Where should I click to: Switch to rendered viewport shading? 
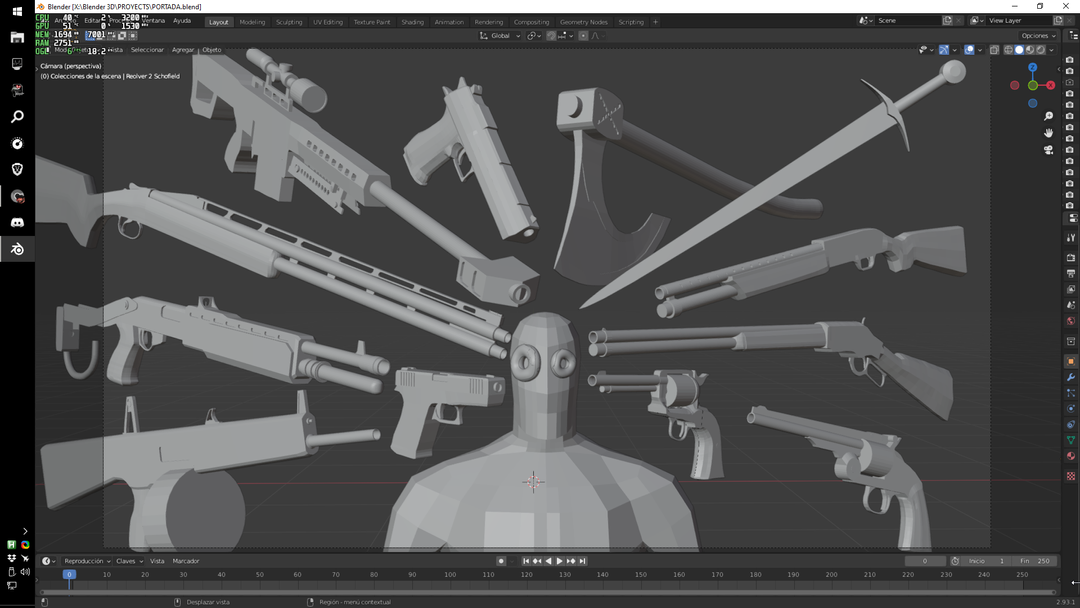coord(1040,48)
